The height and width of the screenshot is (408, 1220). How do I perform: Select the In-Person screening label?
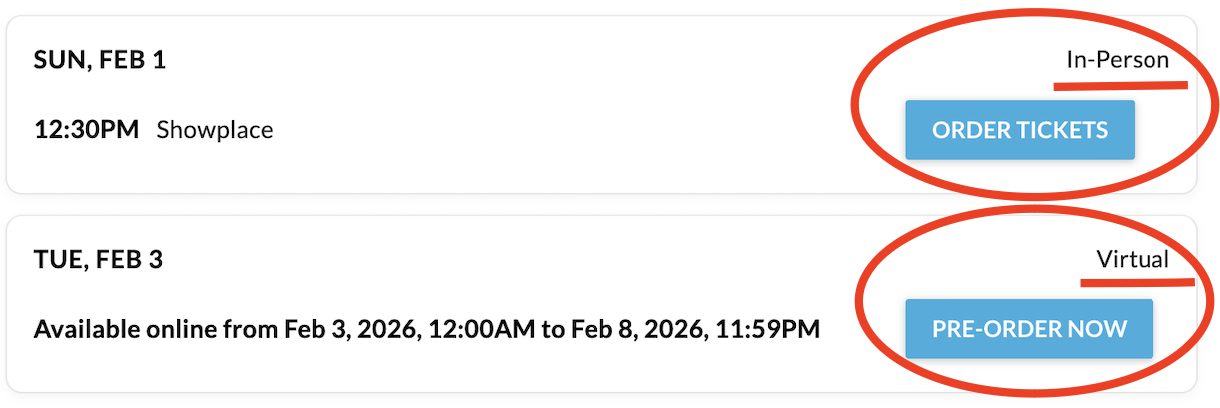[1117, 60]
